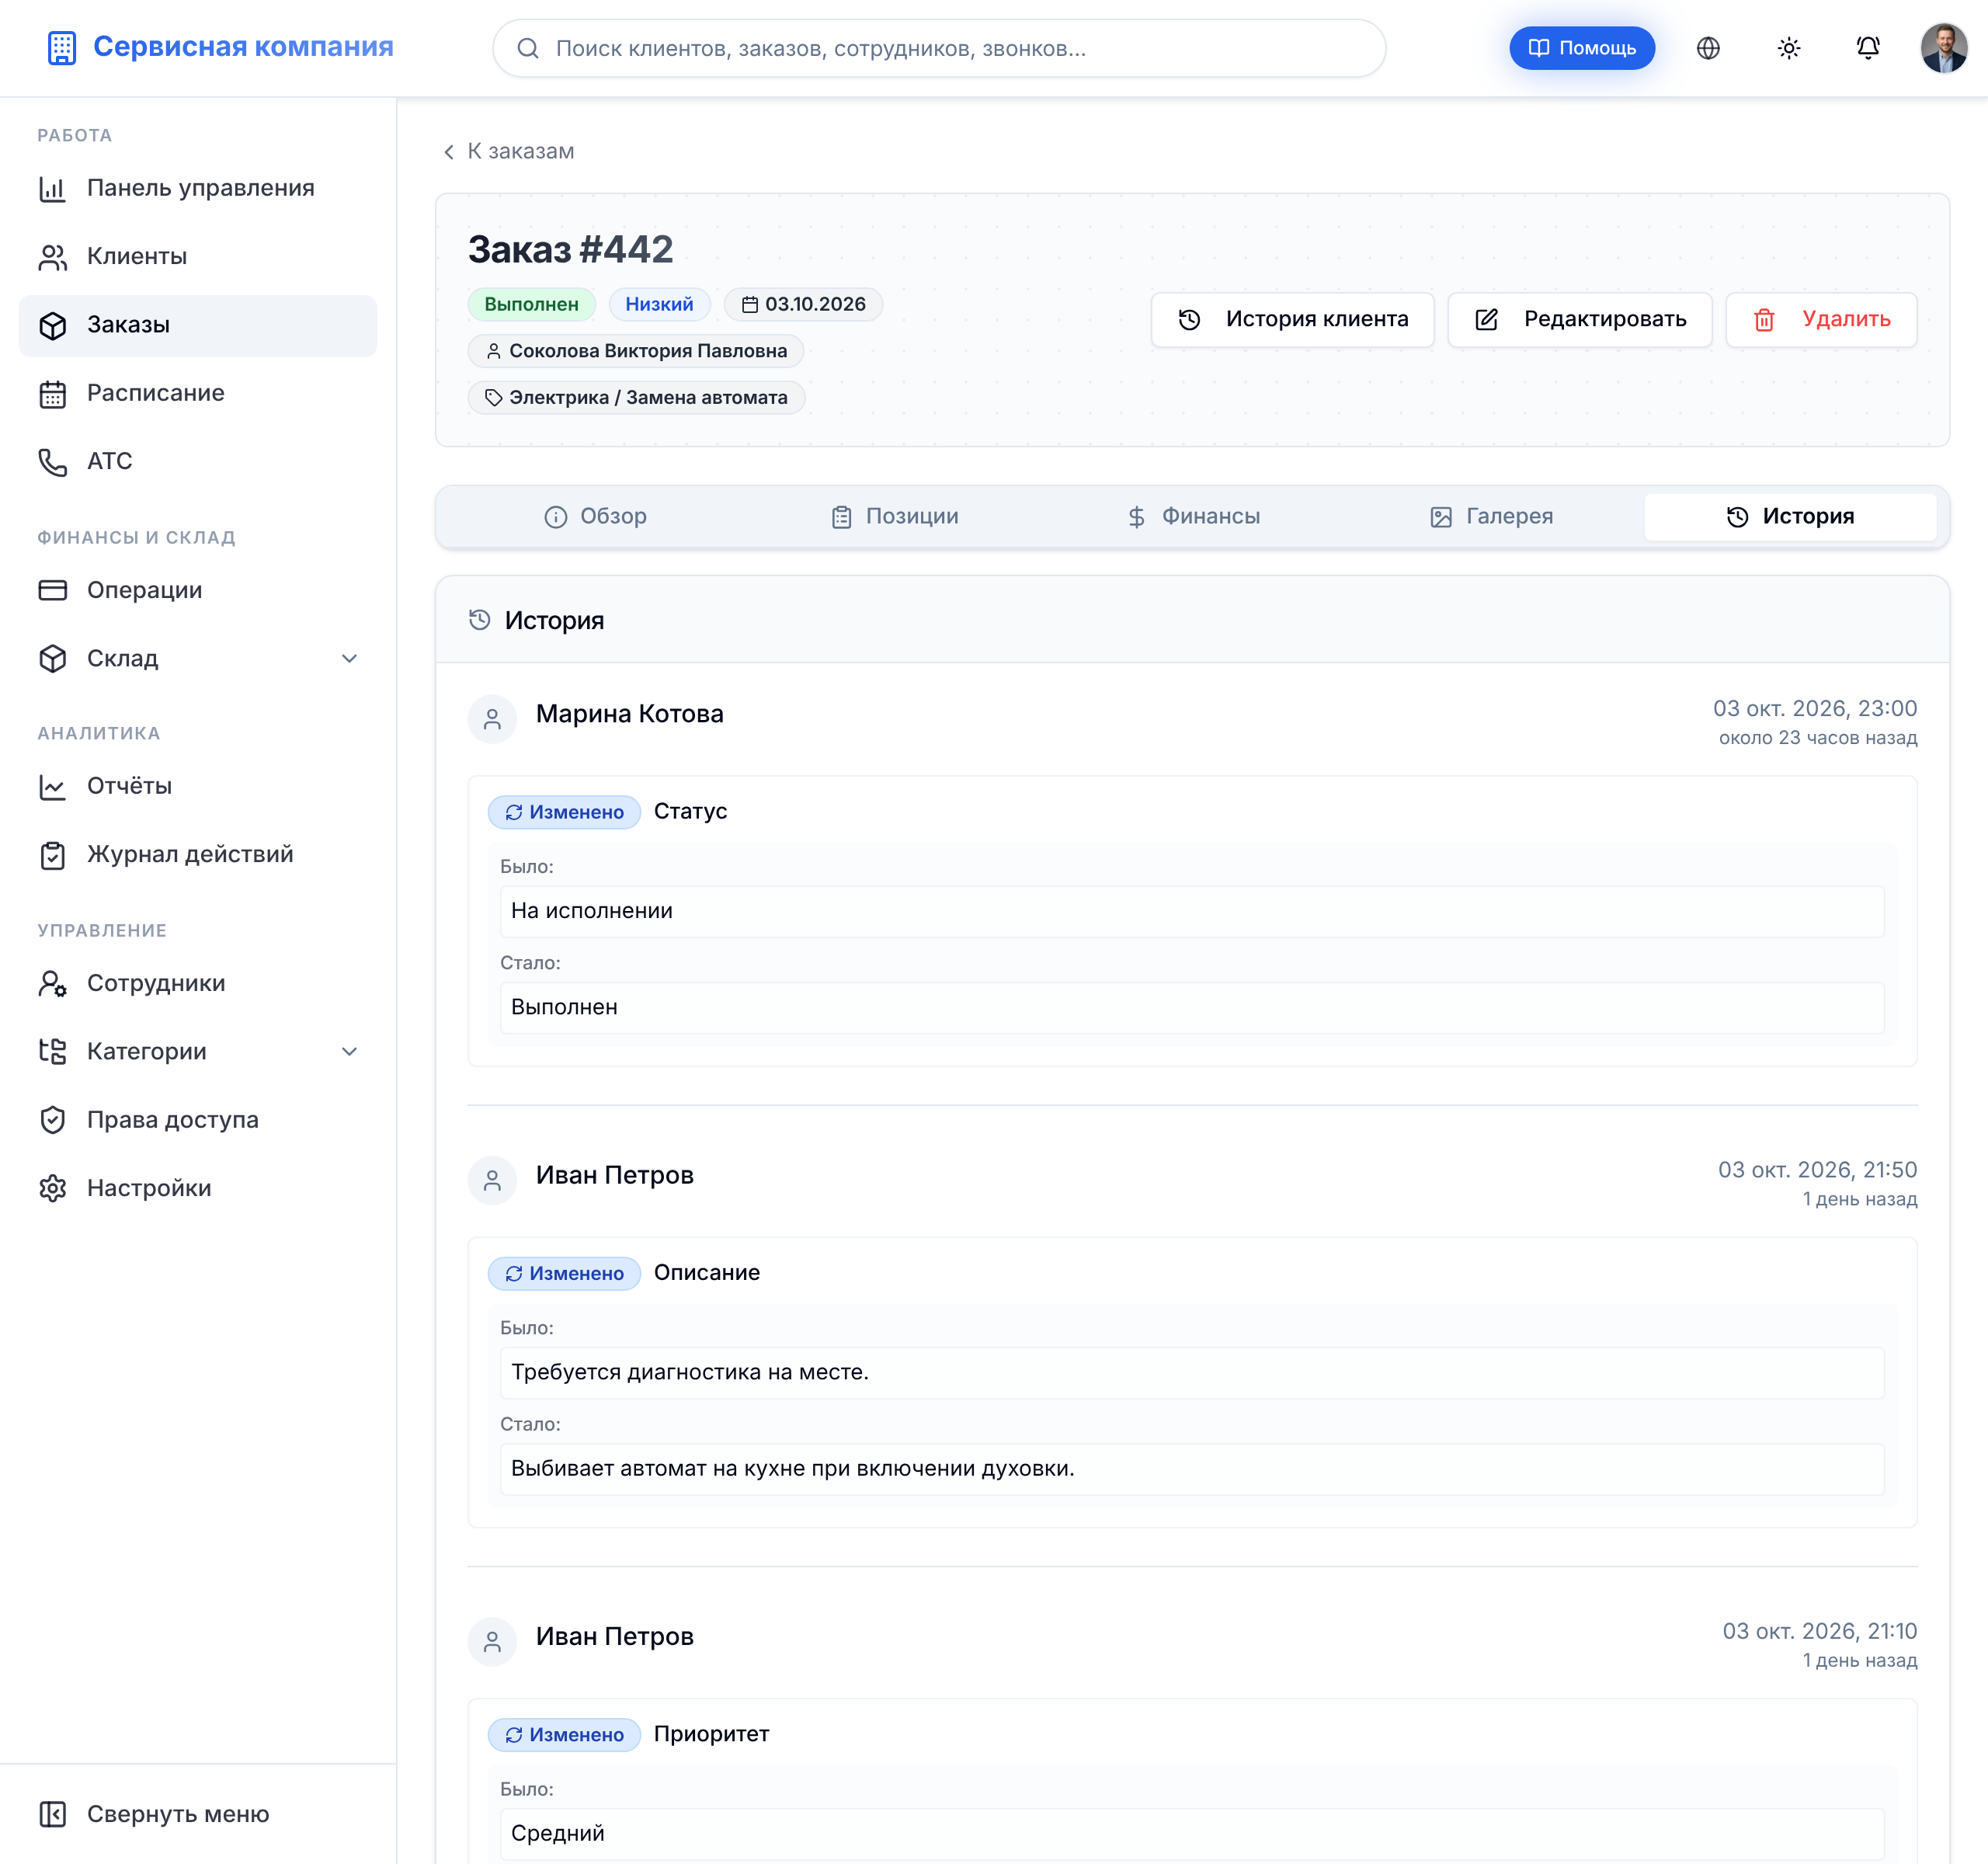Viewport: 1988px width, 1864px height.
Task: Expand the Склад submenu chevron
Action: (x=349, y=658)
